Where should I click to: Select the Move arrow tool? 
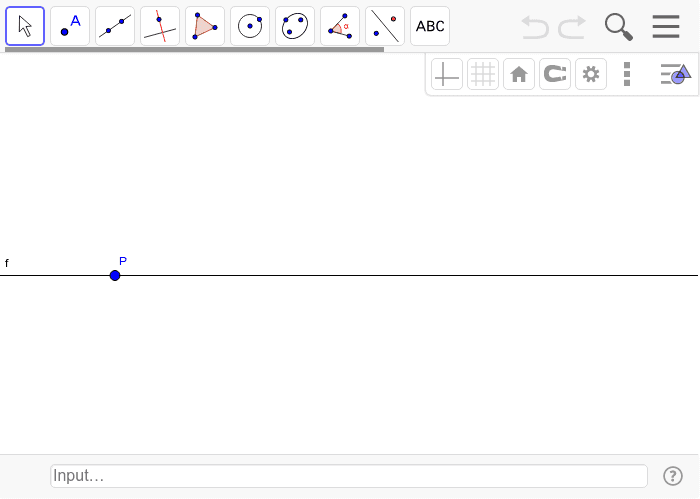click(25, 26)
